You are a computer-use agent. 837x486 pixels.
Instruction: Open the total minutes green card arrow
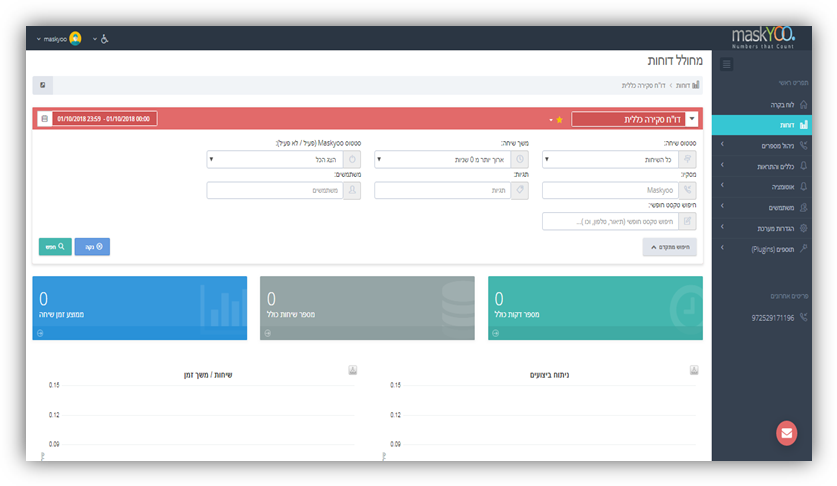tap(495, 333)
